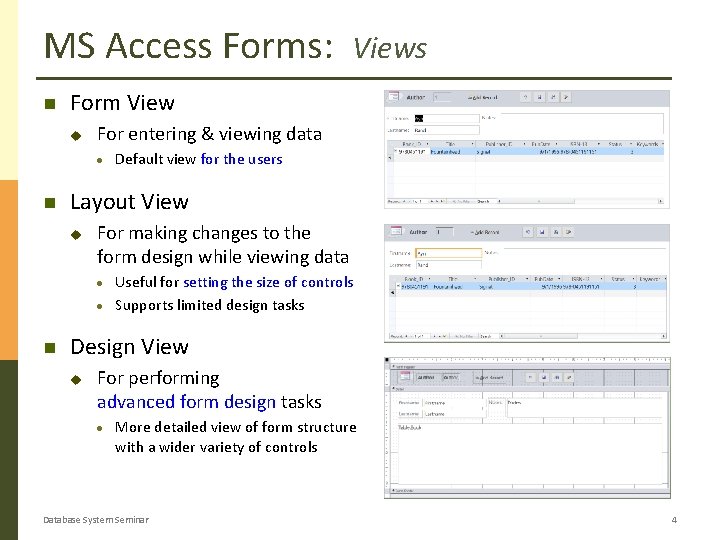
Task: Click the second toolbar icon button in Form View screenshot
Action: tap(540, 97)
